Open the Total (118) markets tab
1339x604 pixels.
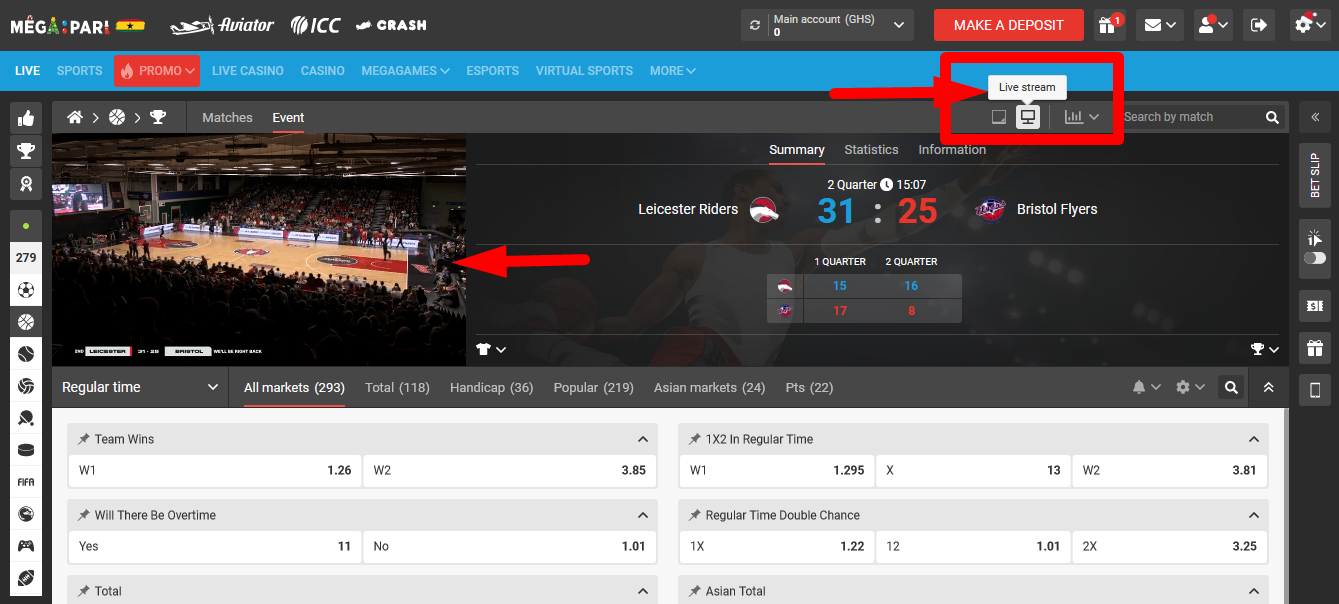397,387
